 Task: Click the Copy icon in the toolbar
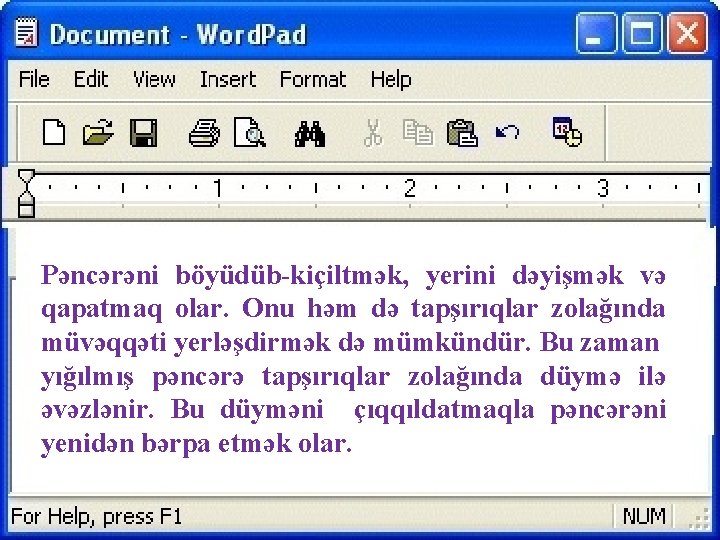[x=417, y=133]
